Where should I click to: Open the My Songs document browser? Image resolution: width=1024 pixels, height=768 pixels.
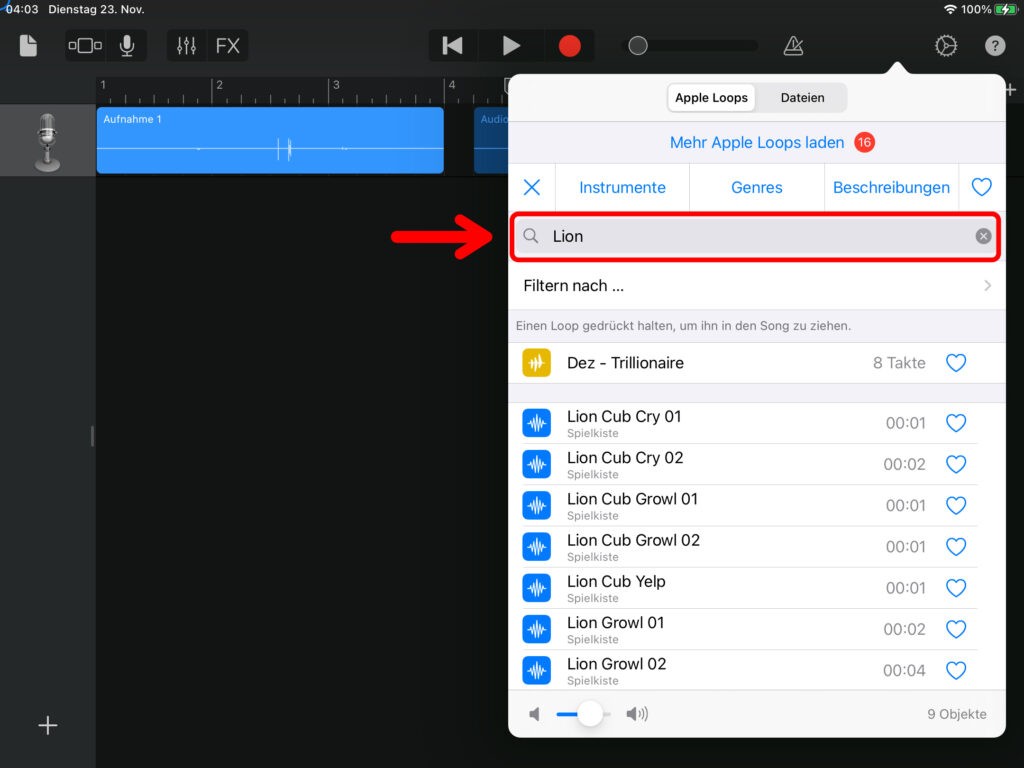28,46
